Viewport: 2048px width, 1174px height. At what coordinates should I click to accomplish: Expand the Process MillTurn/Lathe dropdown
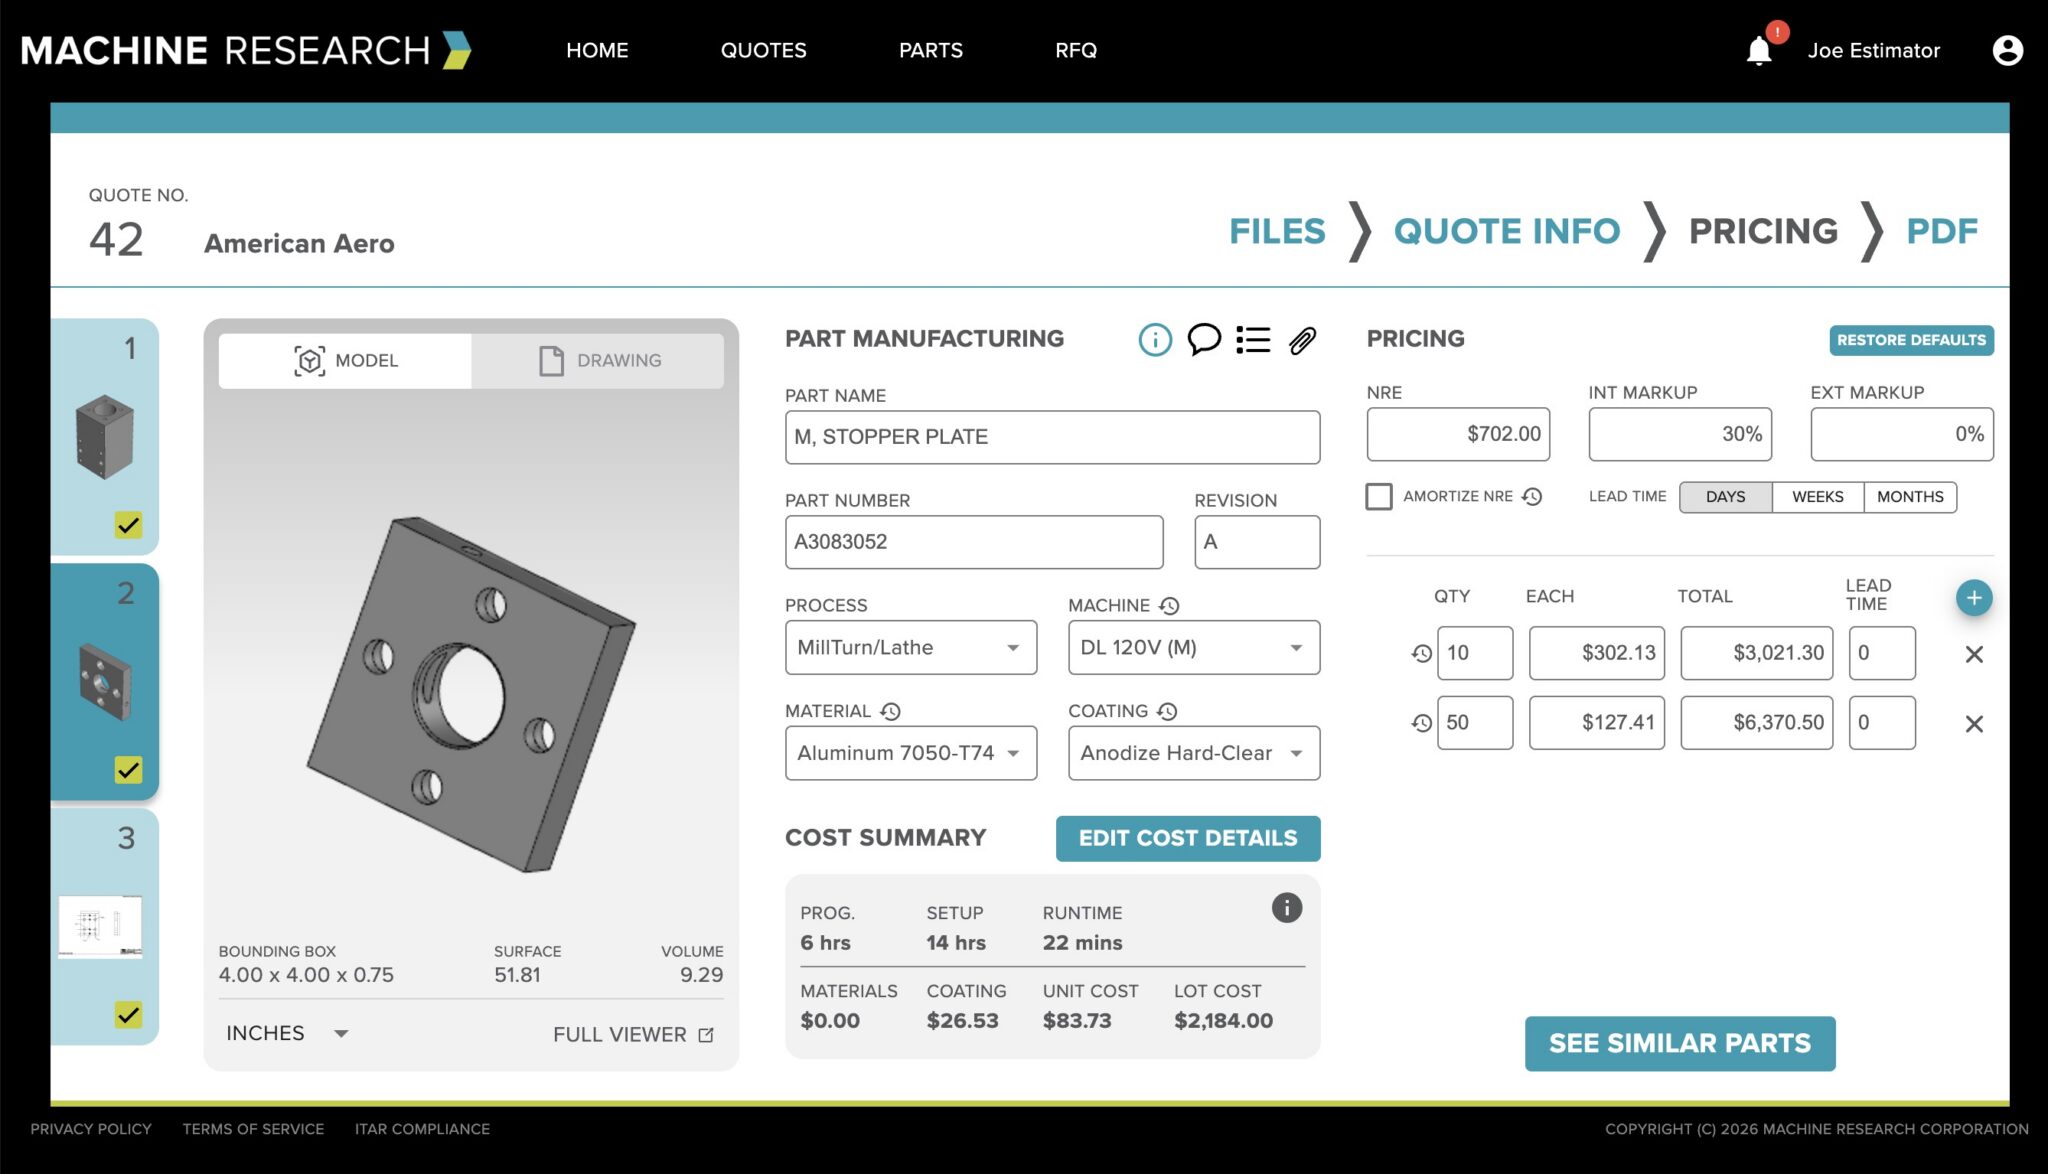coord(911,648)
